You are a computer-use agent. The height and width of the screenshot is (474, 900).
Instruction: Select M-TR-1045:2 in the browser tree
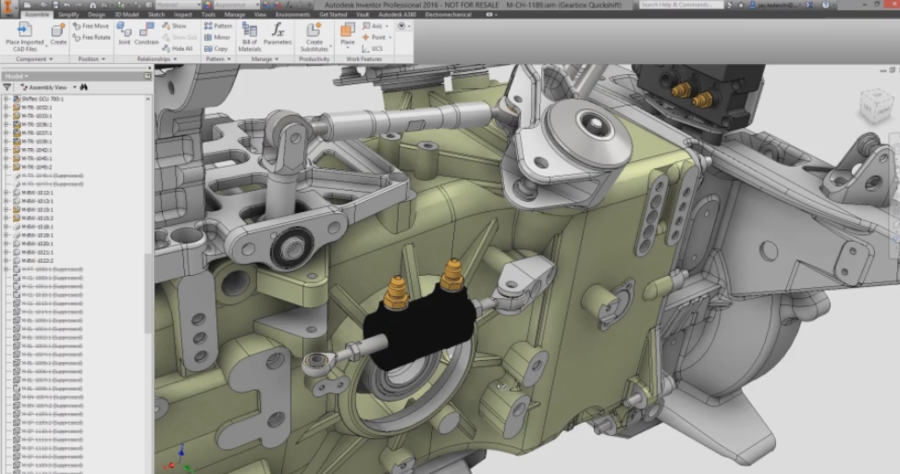coord(37,167)
